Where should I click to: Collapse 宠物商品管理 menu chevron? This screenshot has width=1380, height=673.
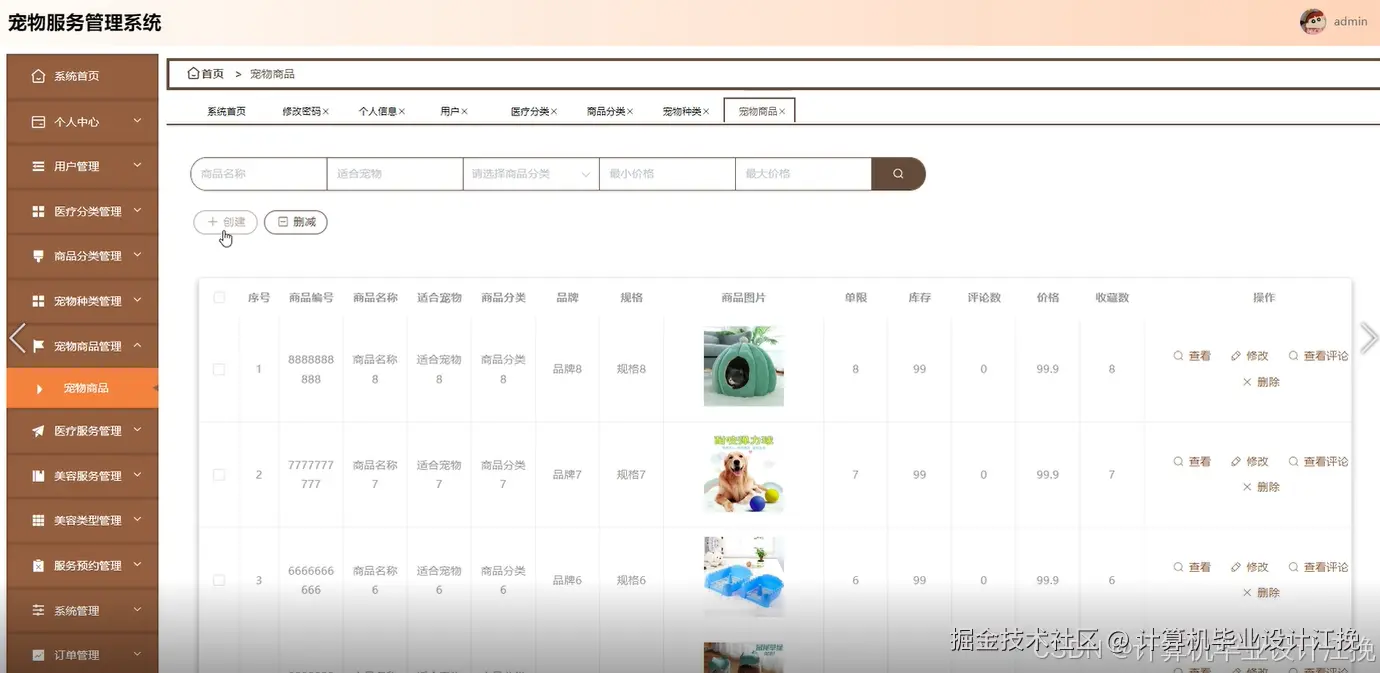137,346
